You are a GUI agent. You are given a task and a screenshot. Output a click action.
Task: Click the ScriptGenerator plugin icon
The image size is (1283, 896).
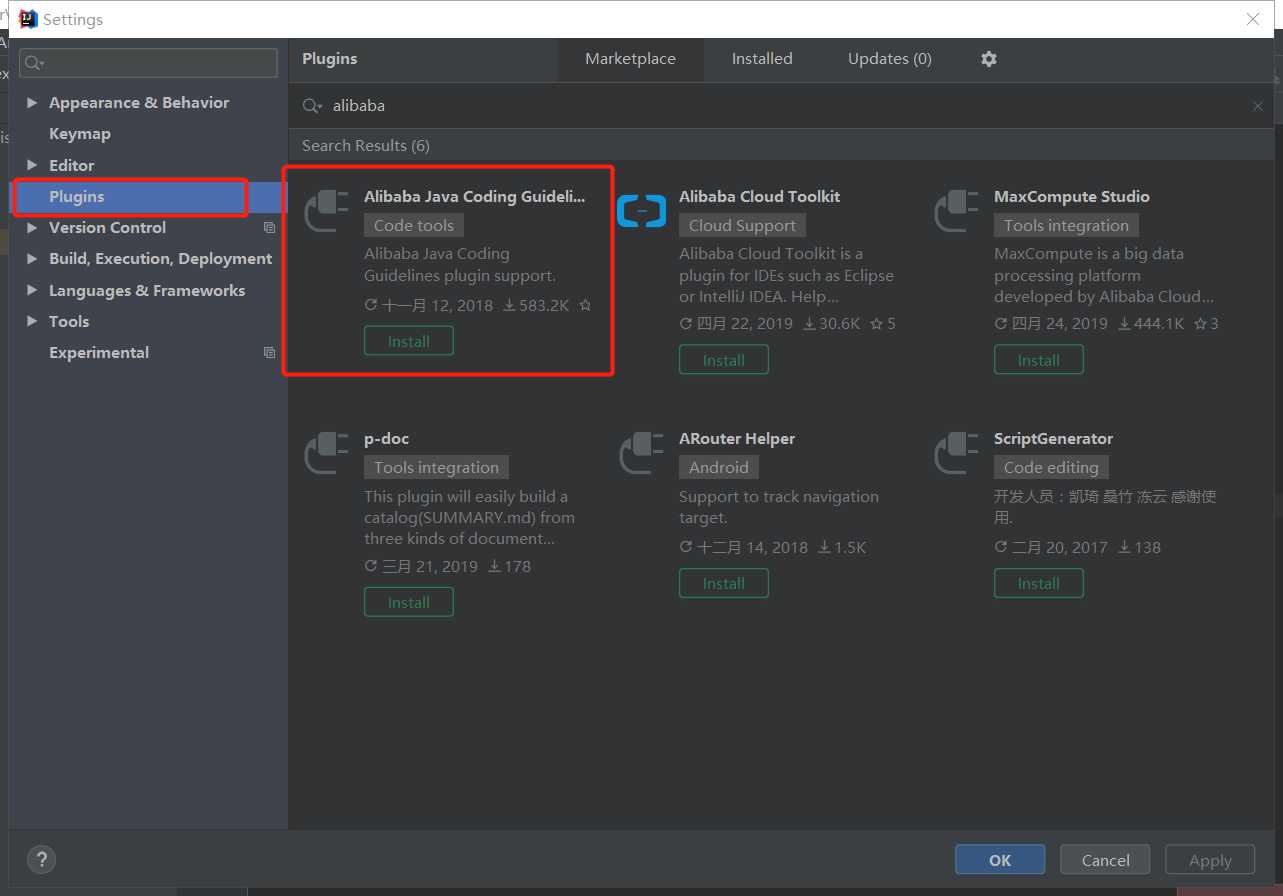point(956,453)
